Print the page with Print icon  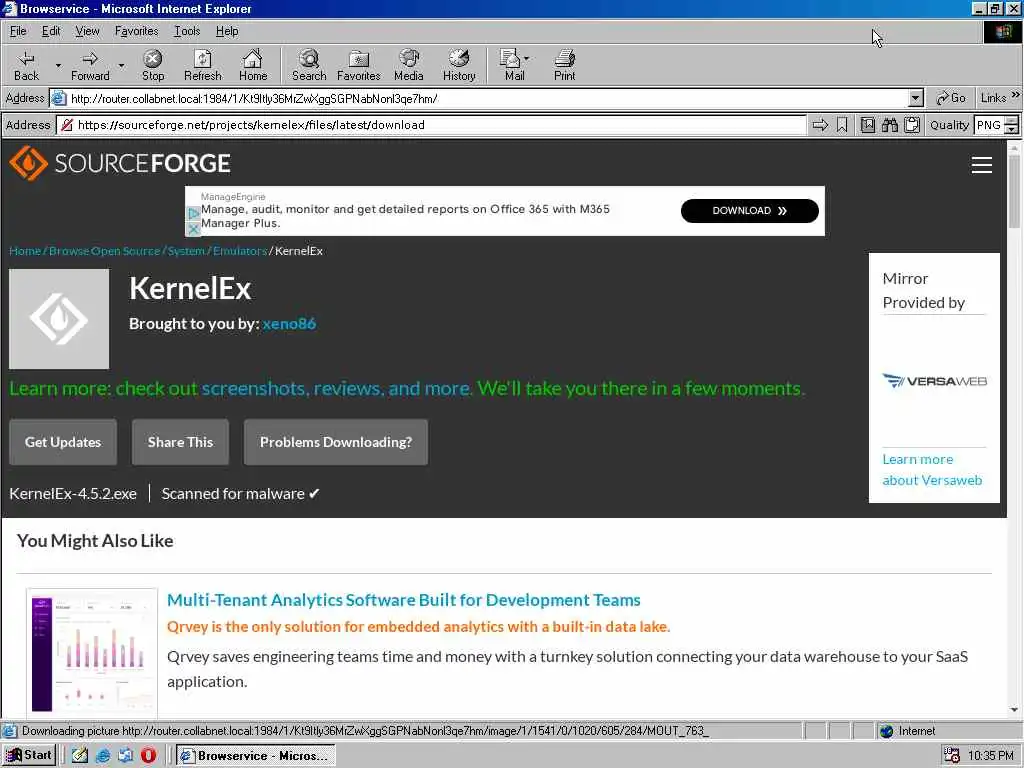[564, 65]
